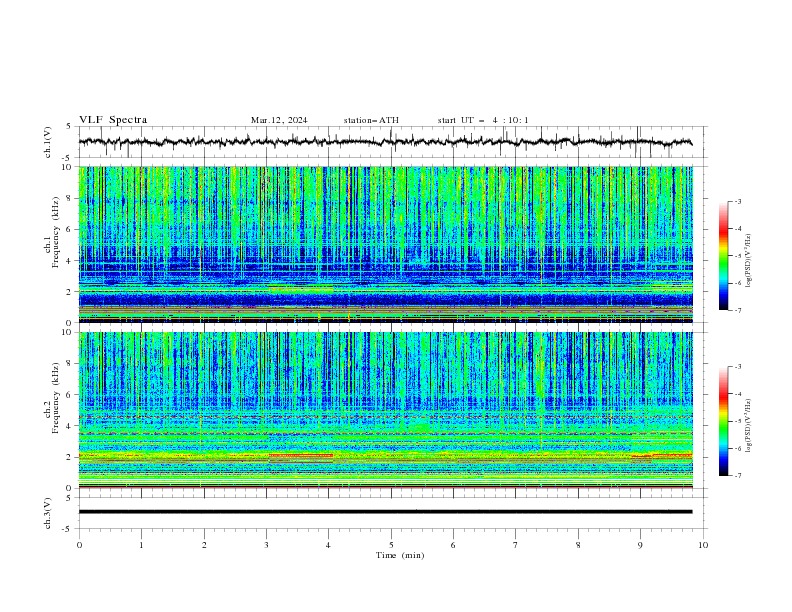The height and width of the screenshot is (612, 792).
Task: Select the date text "Mar.12, 2024"
Action: tap(279, 120)
